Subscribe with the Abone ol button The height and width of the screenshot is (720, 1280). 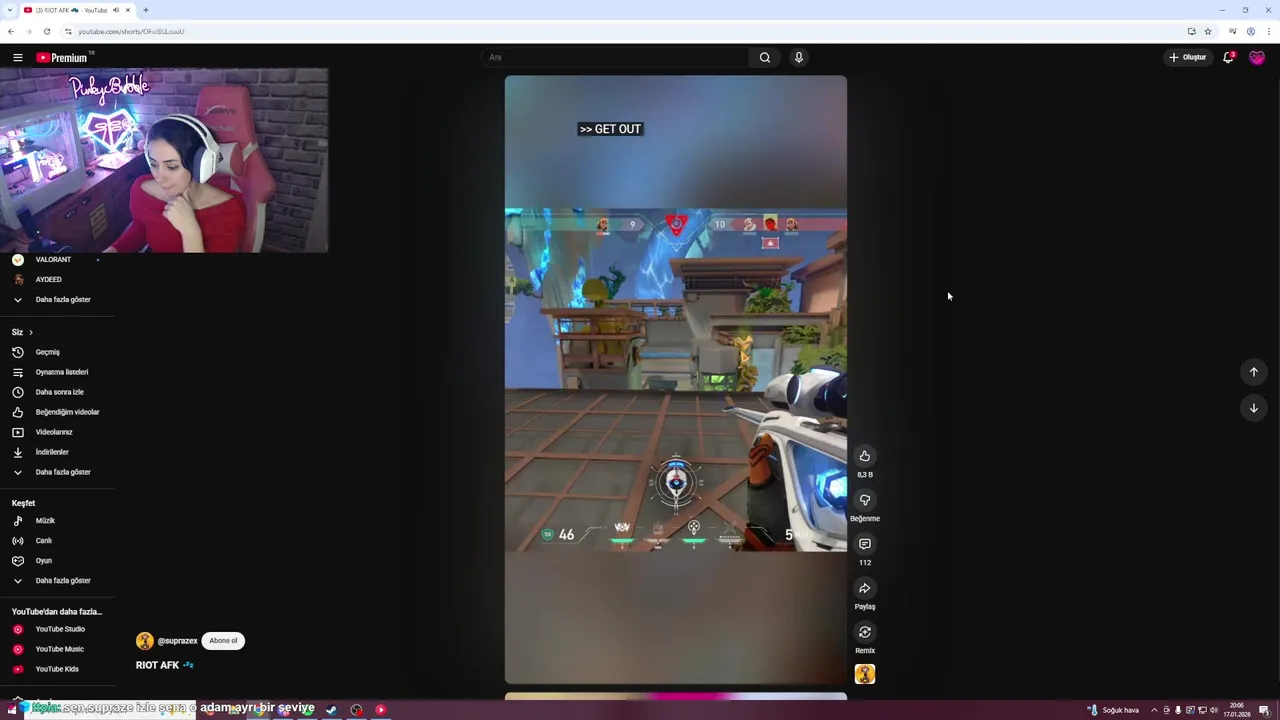coord(223,641)
